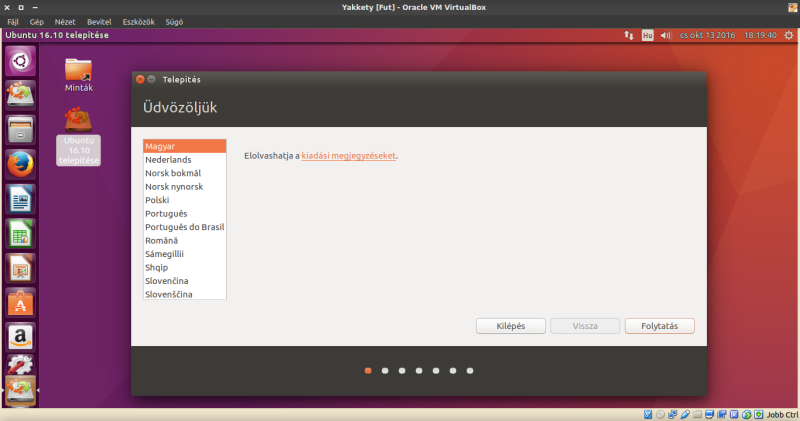Start LibreOffice Impress from the launcher

click(x=21, y=268)
